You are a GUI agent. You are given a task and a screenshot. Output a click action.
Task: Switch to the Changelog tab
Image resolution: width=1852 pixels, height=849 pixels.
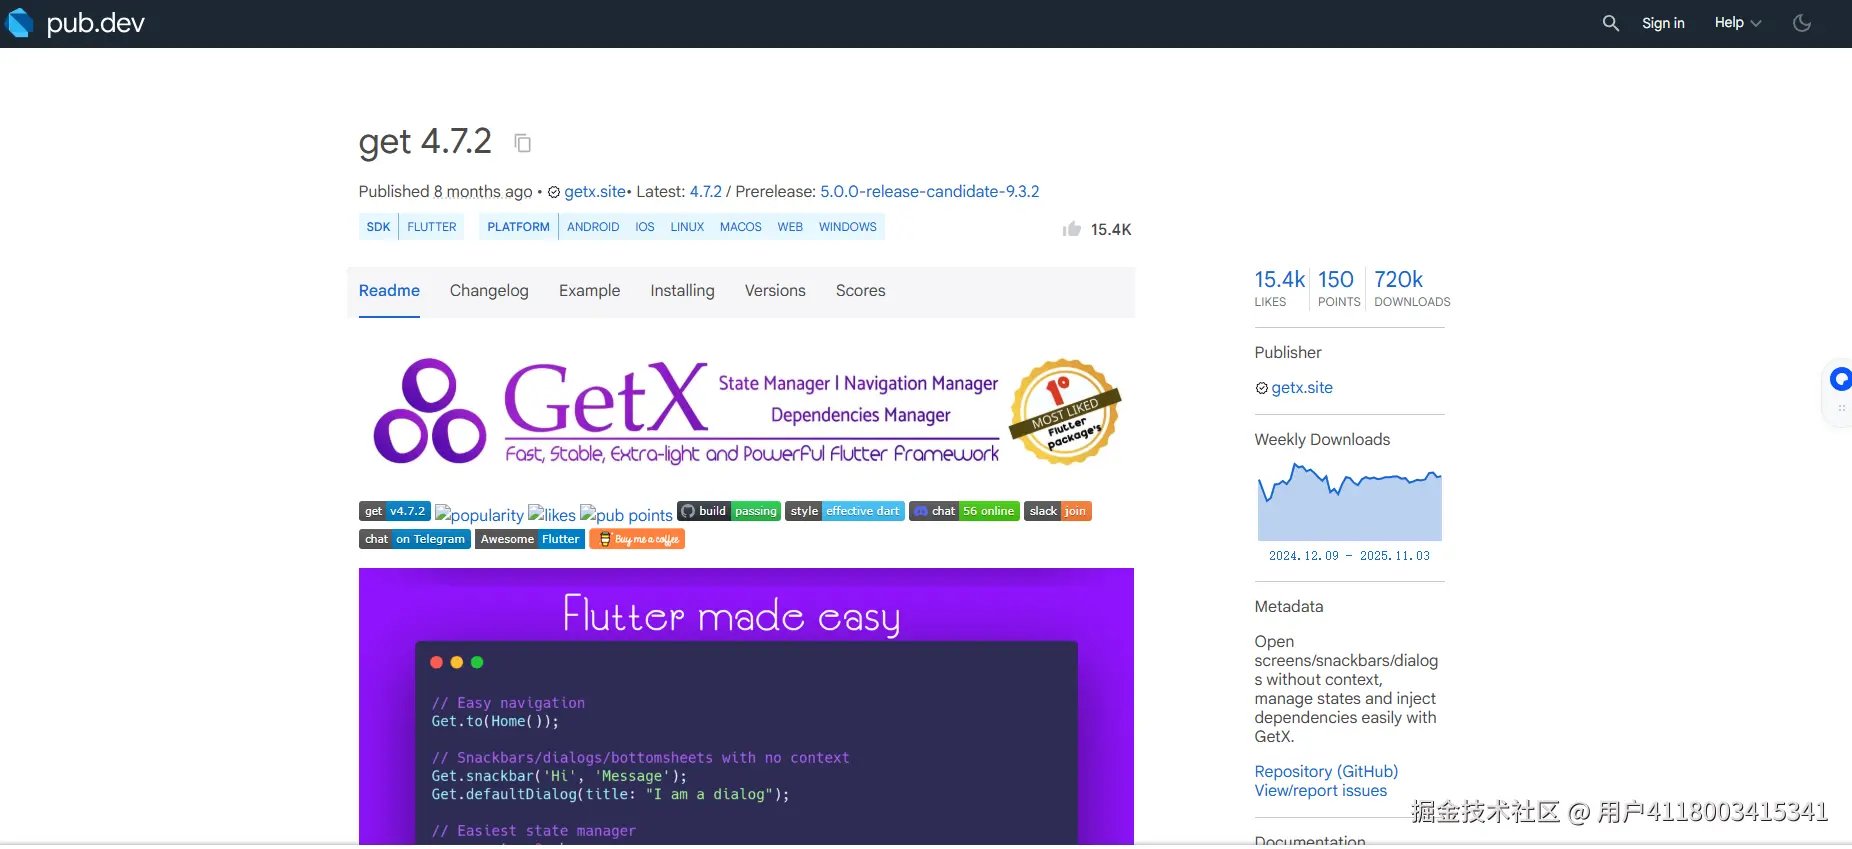[x=489, y=291]
